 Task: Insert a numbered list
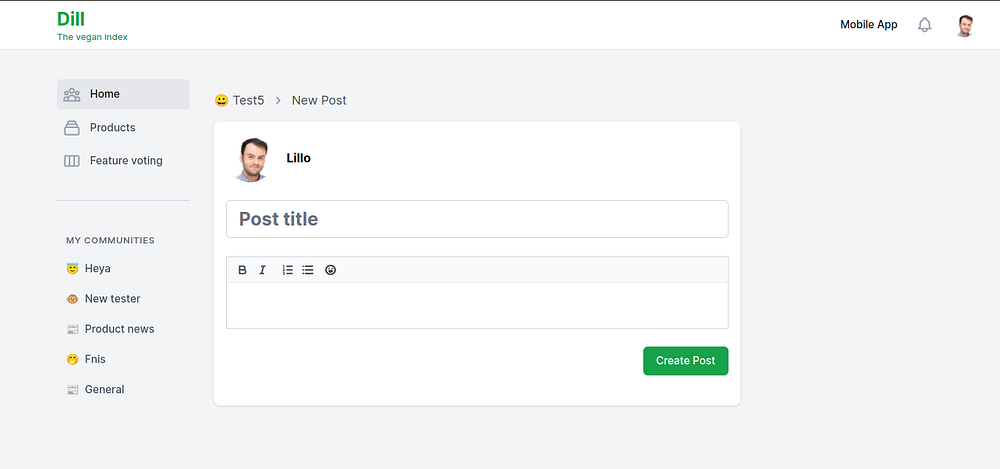[288, 270]
